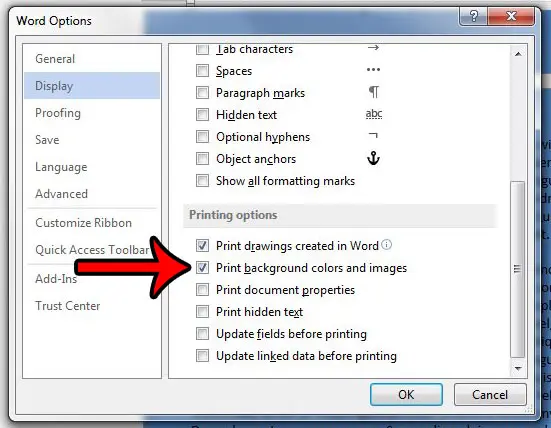Check Update linked data before printing

(202, 356)
